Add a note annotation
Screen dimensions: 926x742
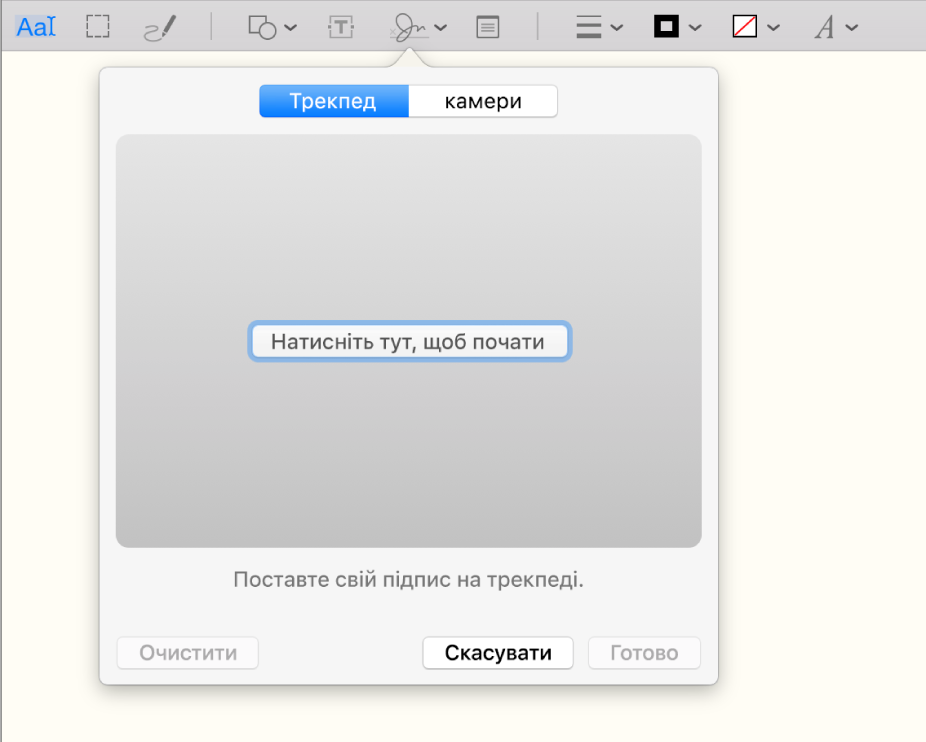point(487,26)
